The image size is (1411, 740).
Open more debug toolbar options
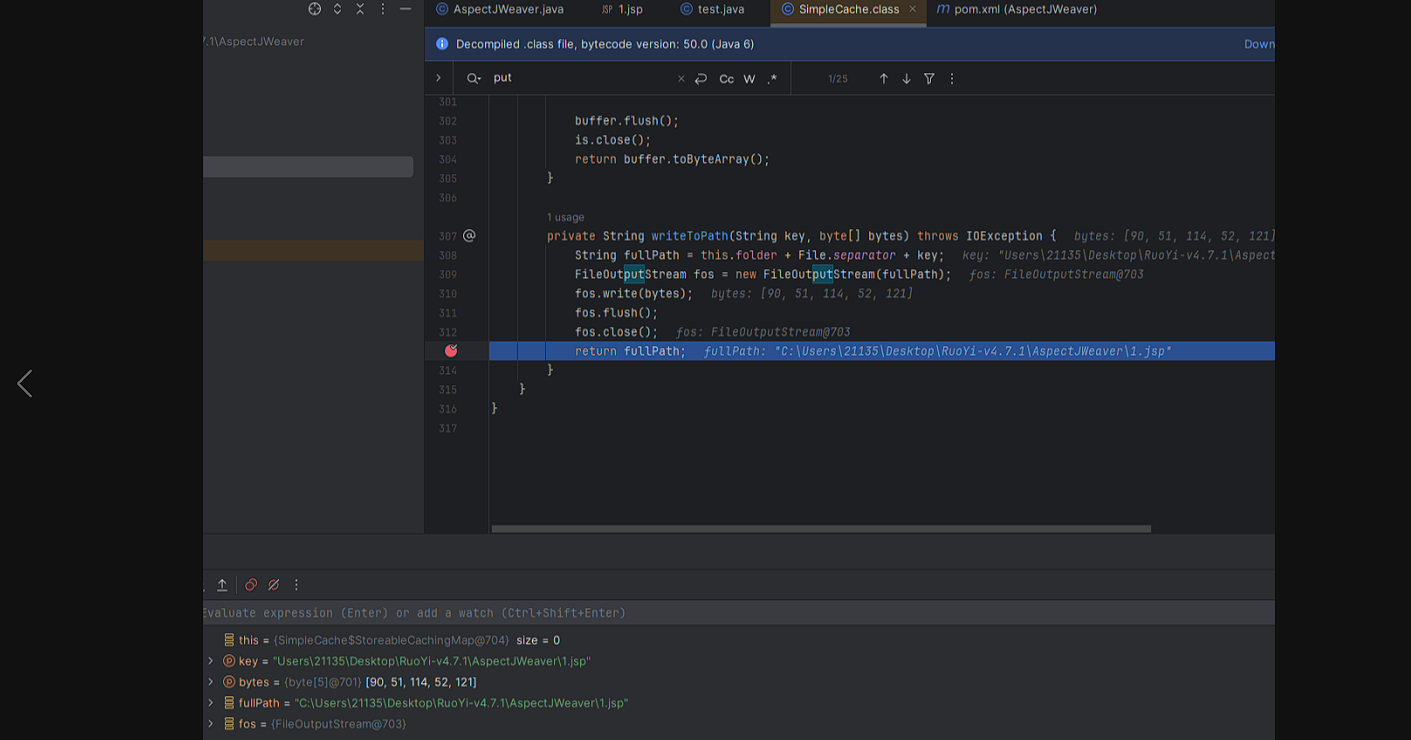click(x=296, y=585)
